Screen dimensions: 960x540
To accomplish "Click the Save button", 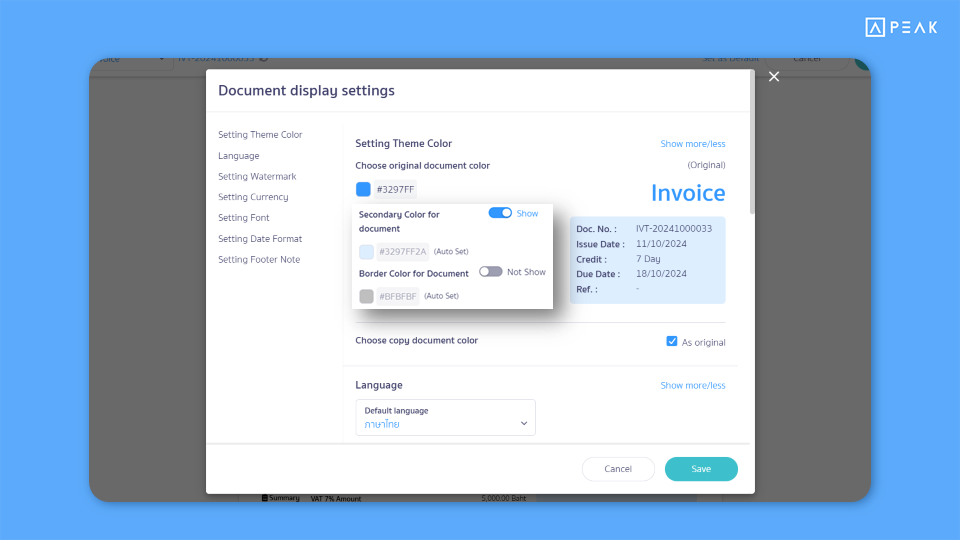I will [x=701, y=469].
